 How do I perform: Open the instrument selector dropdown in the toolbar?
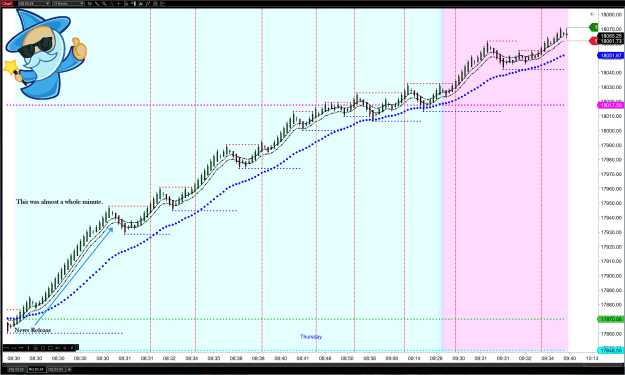[x=34, y=4]
